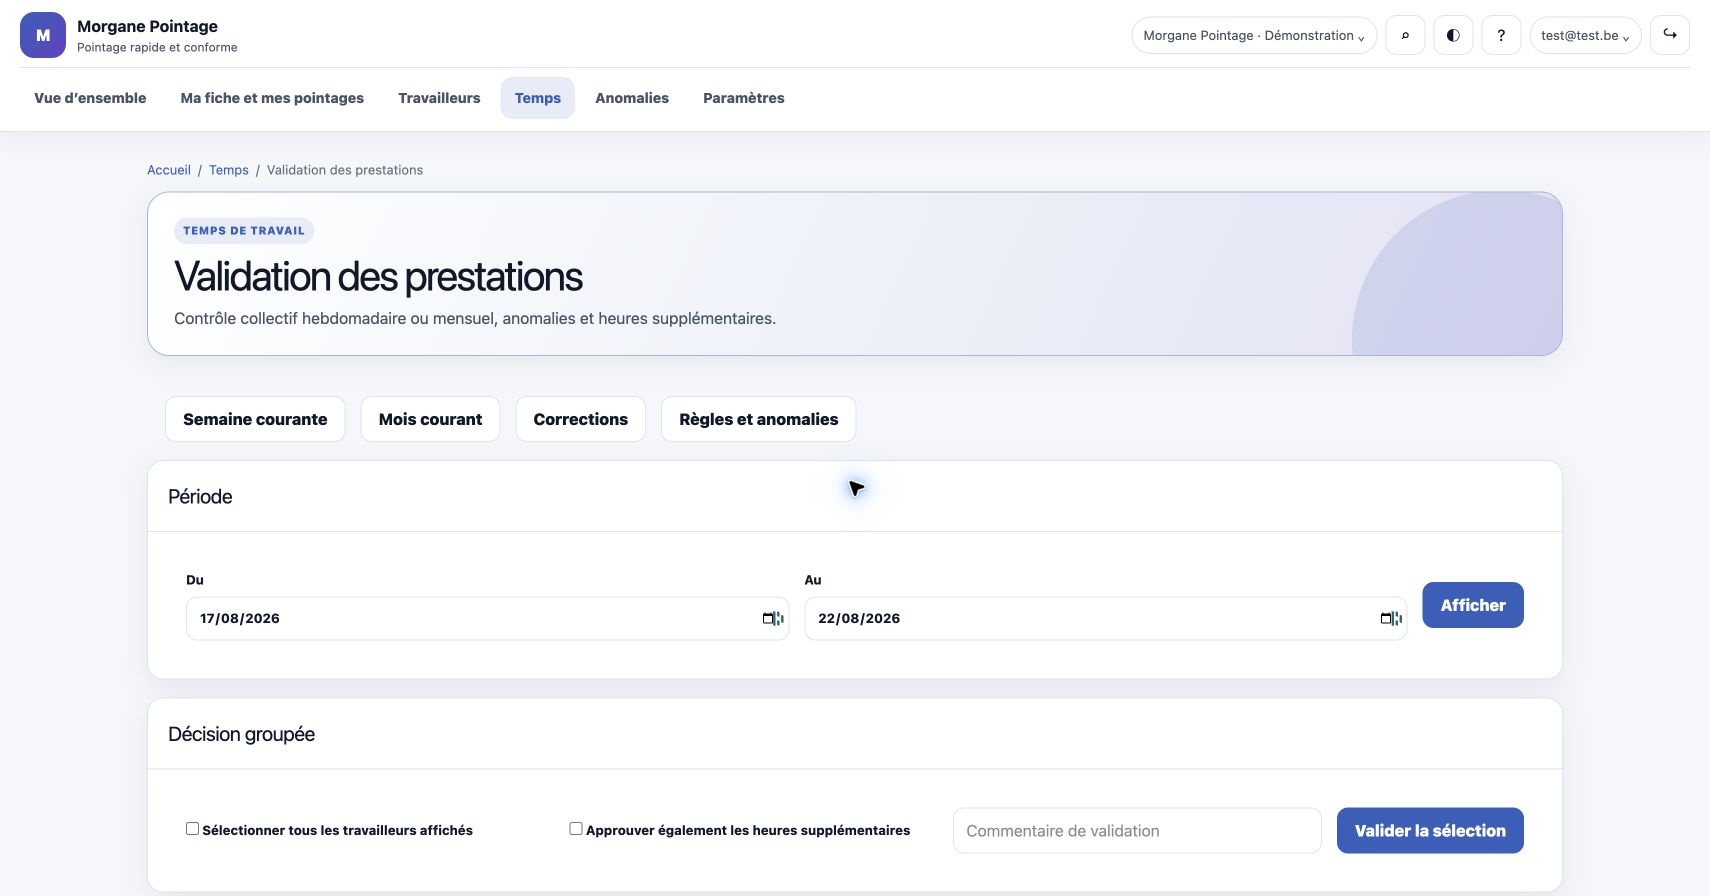Viewport: 1710px width, 896px height.
Task: Switch to the Travailleurs menu
Action: (439, 98)
